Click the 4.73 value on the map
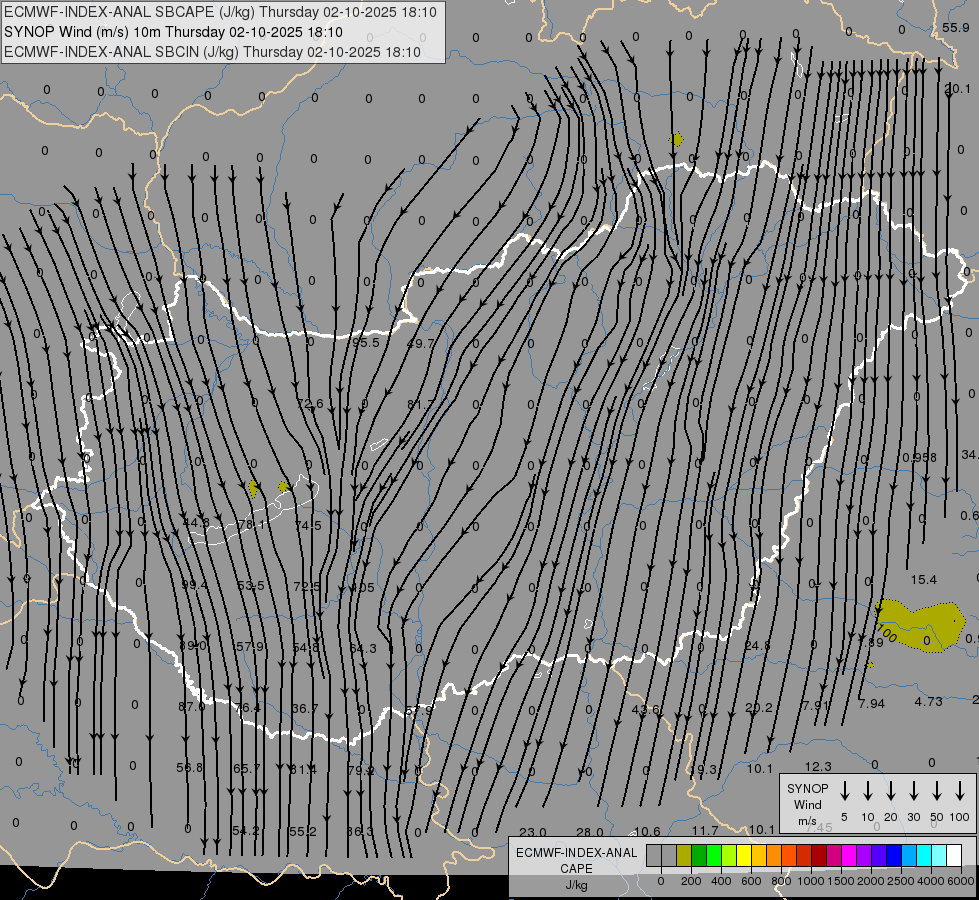The height and width of the screenshot is (900, 979). 928,701
